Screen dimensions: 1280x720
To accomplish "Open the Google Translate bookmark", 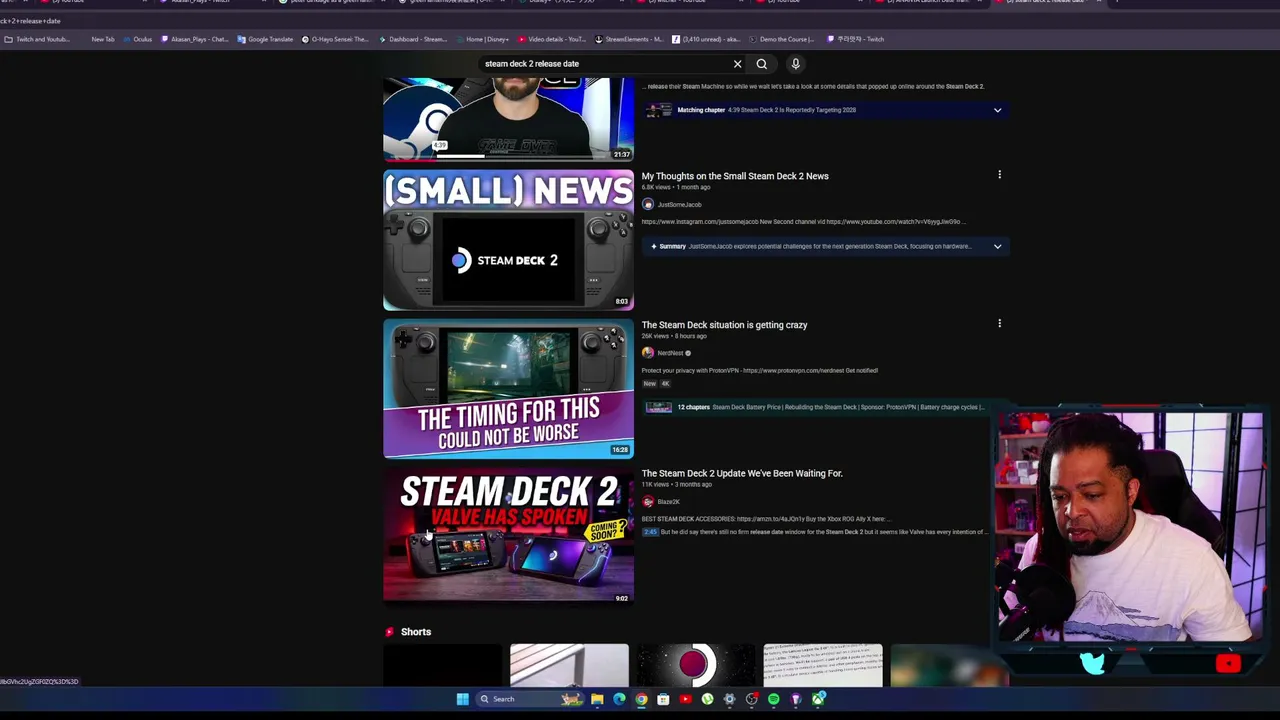I will 265,39.
